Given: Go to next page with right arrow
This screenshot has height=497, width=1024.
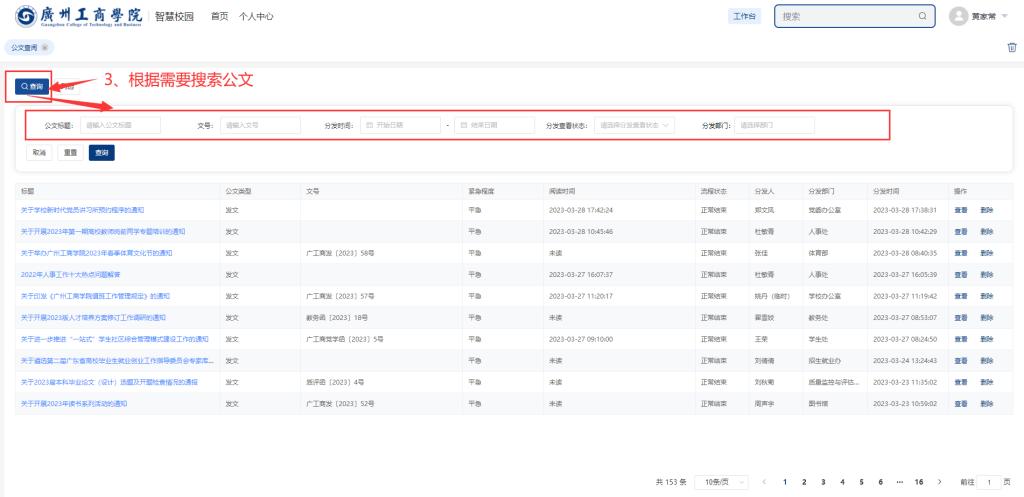Looking at the screenshot, I should [939, 481].
